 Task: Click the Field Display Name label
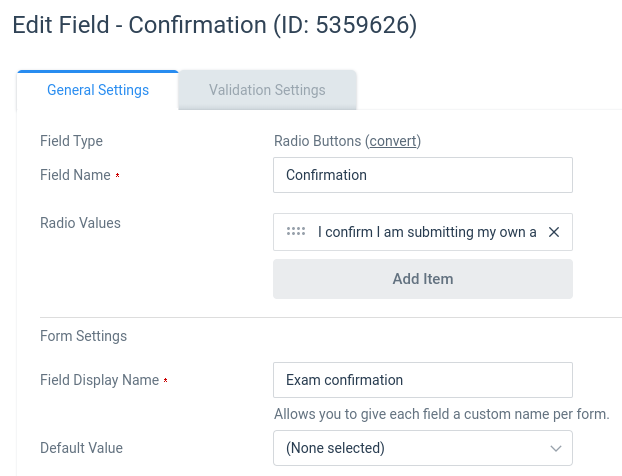click(x=100, y=380)
